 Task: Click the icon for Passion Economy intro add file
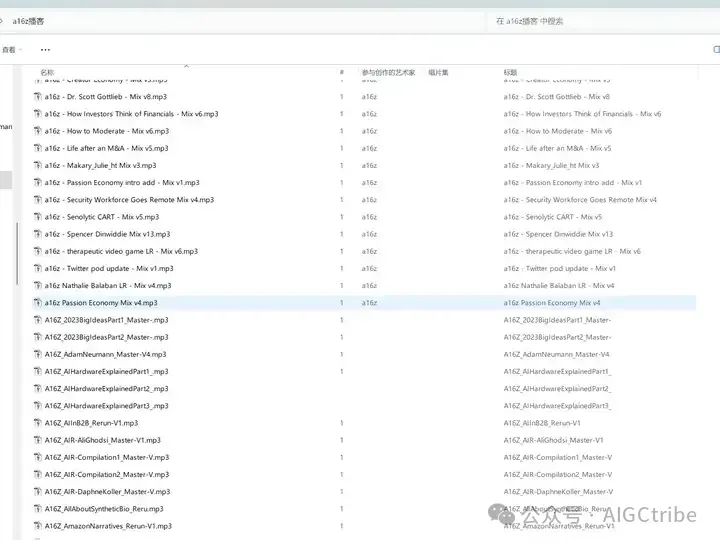coord(38,183)
